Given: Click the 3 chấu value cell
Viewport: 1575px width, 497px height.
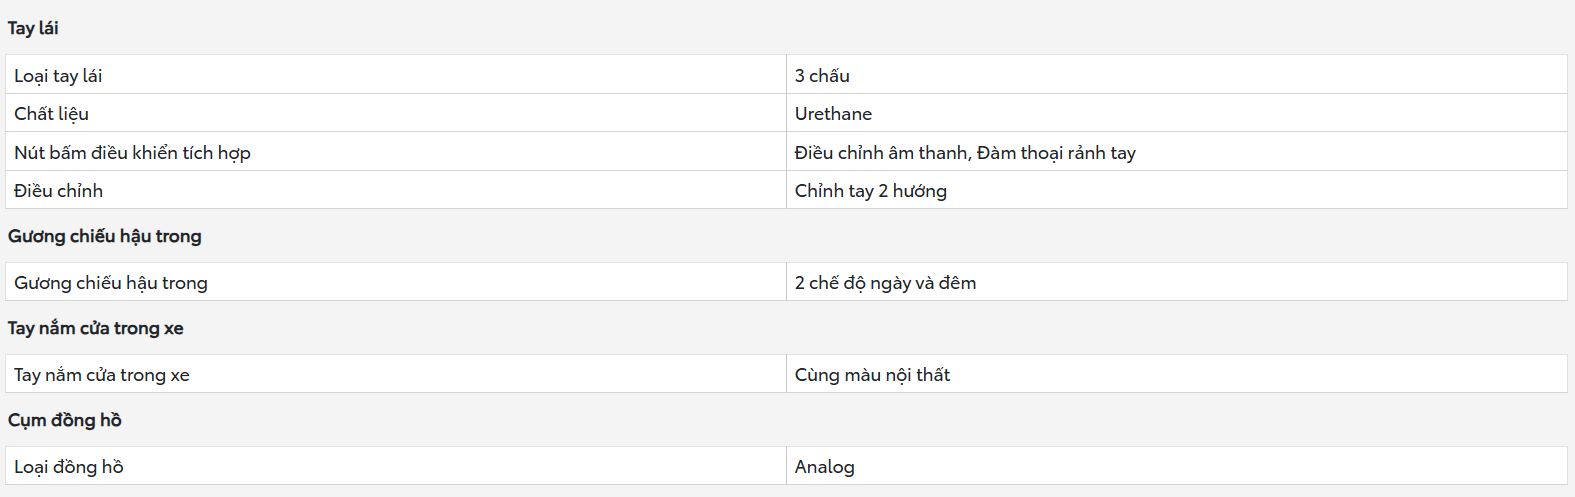Looking at the screenshot, I should pos(1177,75).
